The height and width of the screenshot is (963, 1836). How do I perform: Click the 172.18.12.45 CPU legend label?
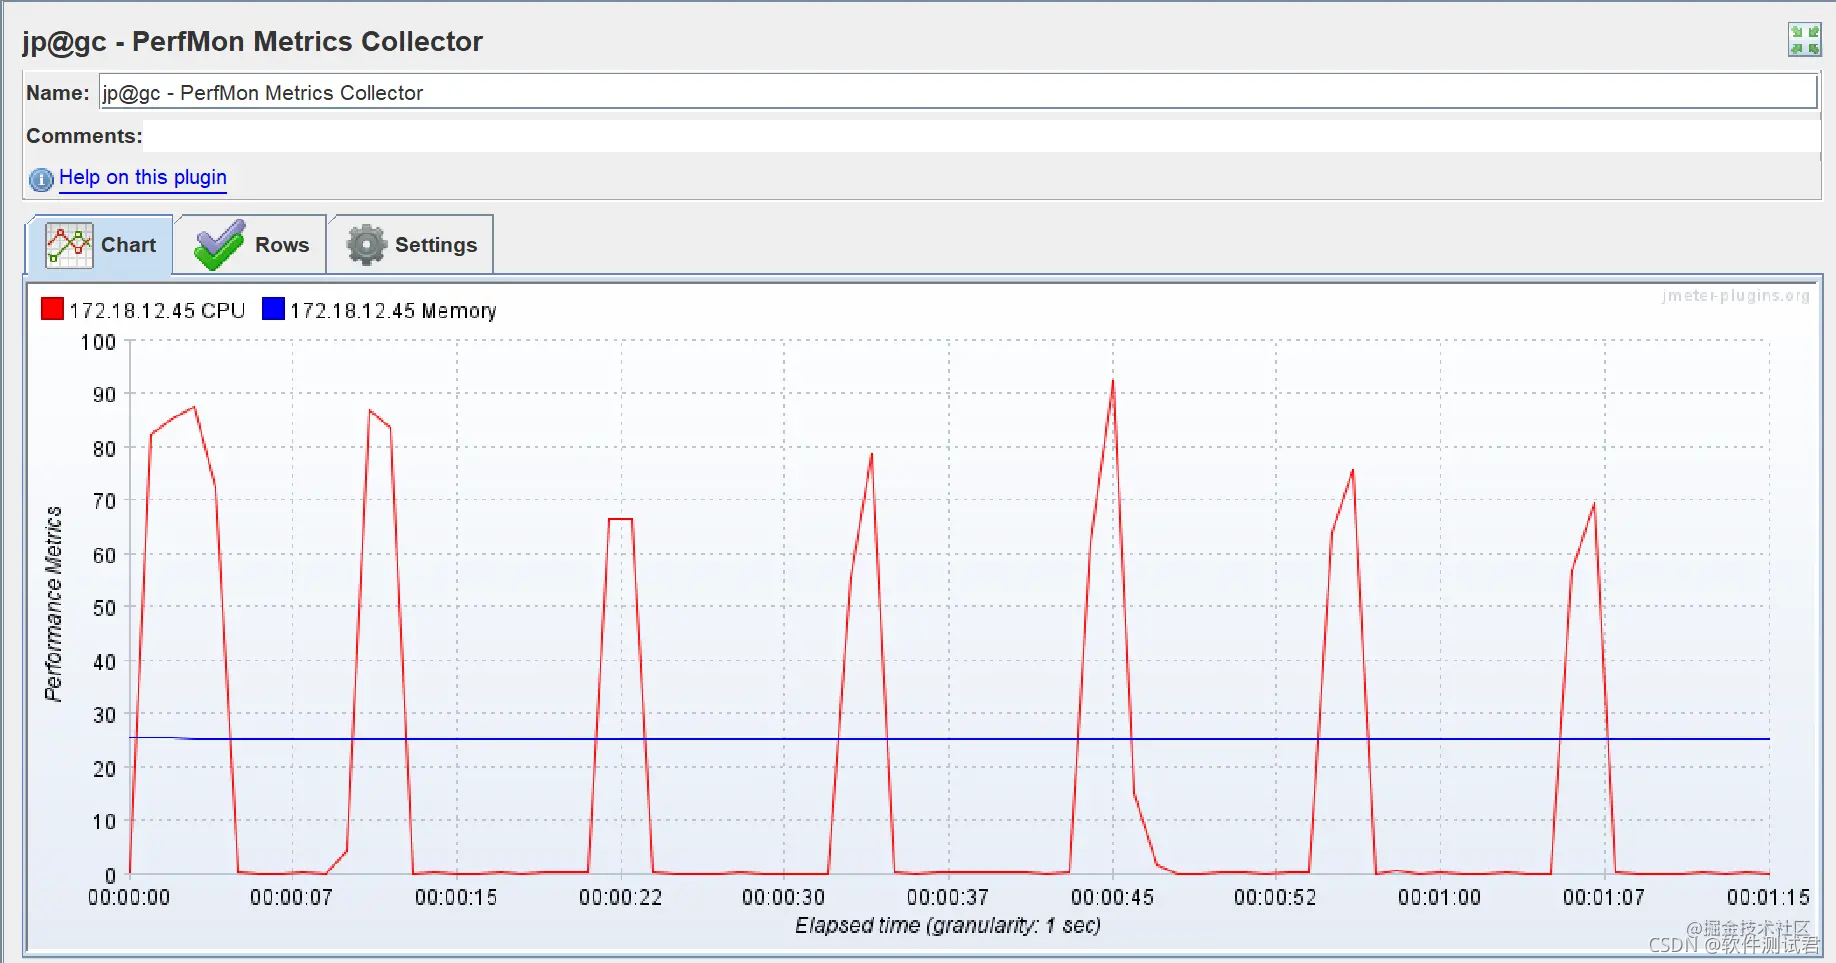point(157,311)
